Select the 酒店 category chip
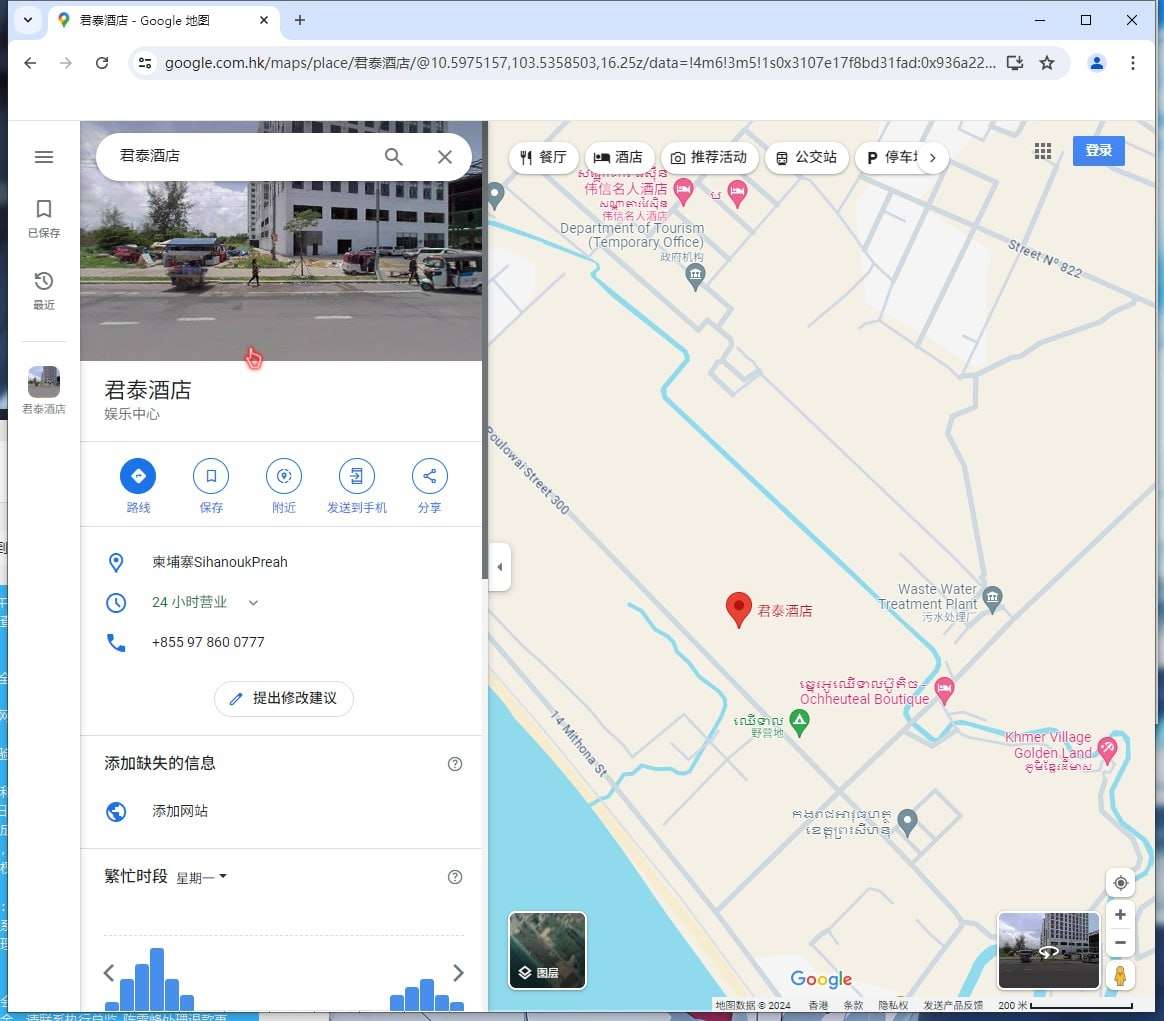 coord(618,157)
